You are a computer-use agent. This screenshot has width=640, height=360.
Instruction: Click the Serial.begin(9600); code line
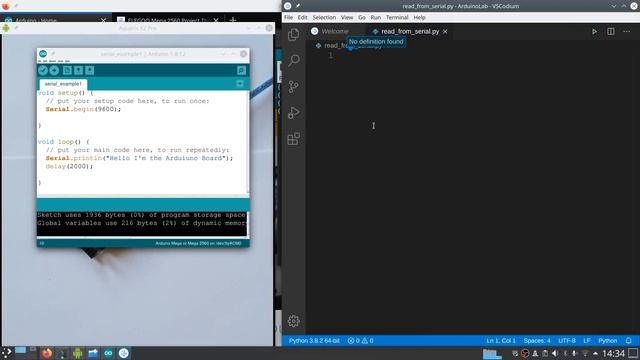83,109
